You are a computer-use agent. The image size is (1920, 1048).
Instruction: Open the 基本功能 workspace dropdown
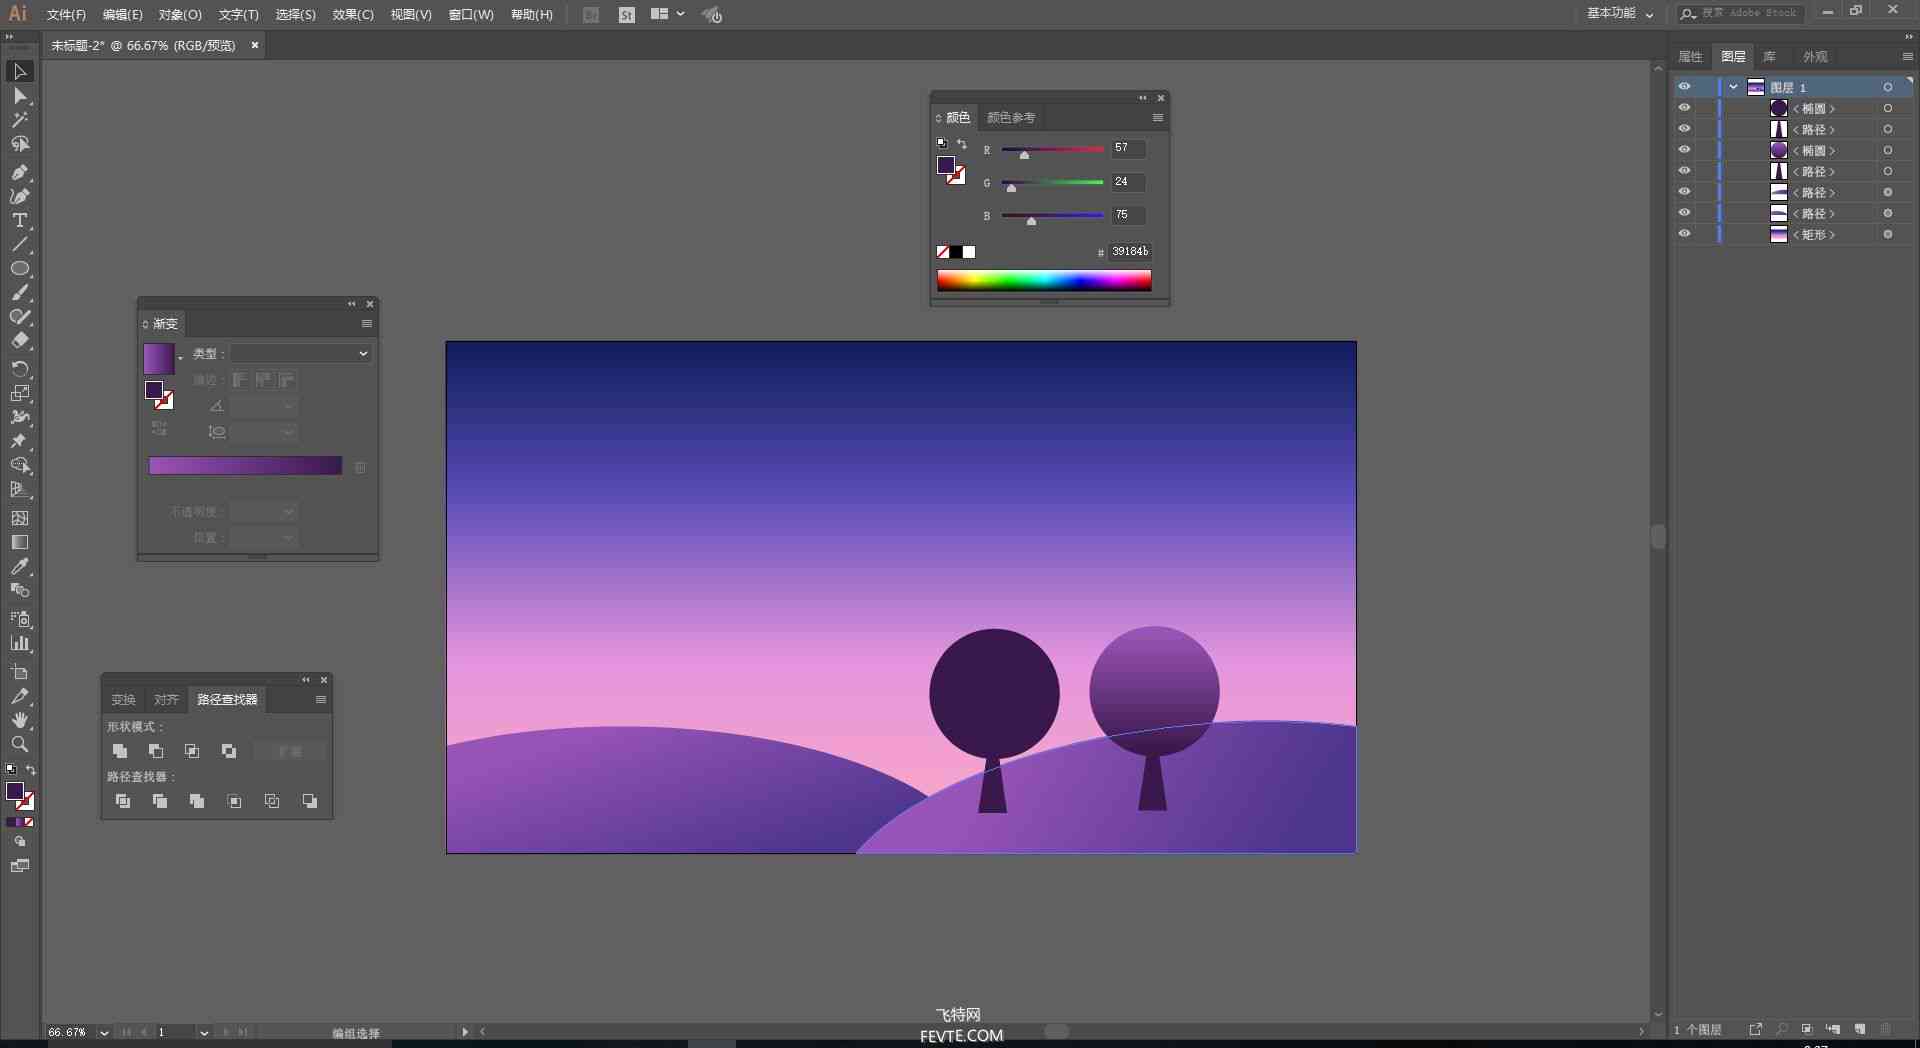click(x=1620, y=14)
